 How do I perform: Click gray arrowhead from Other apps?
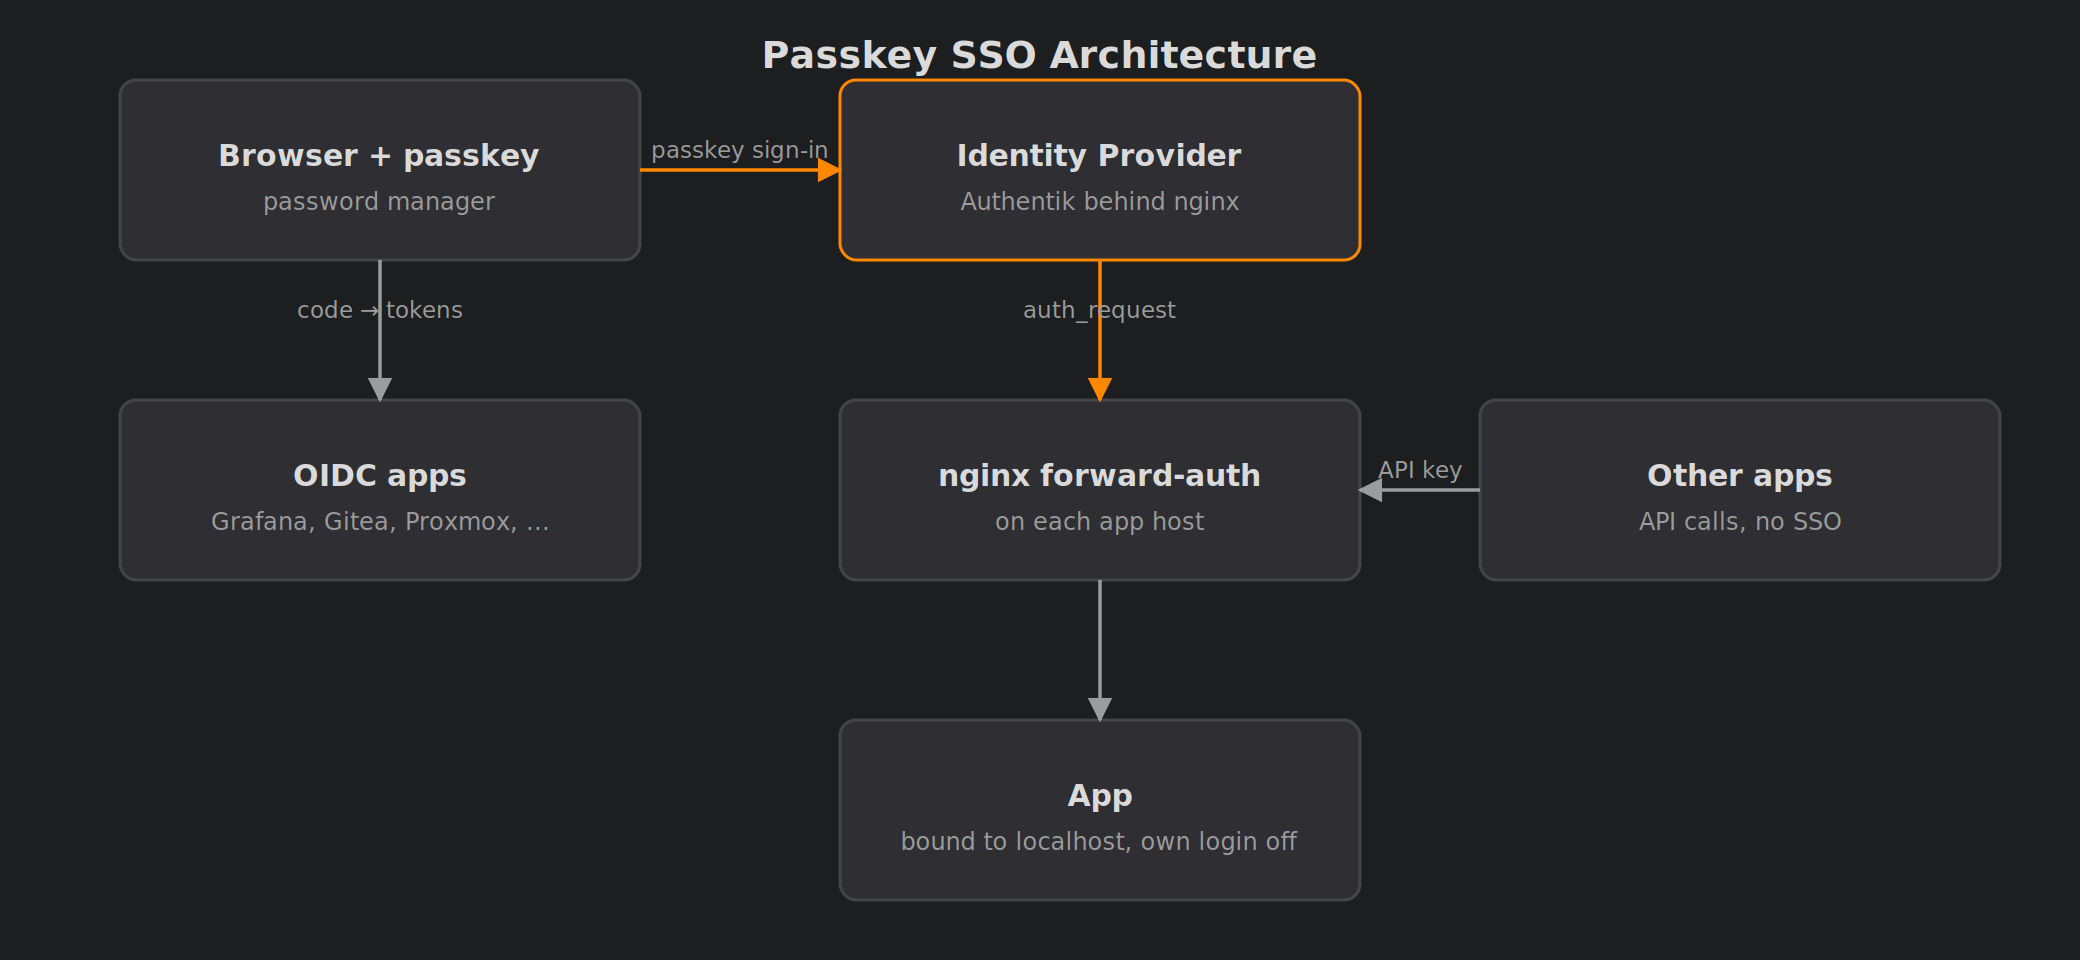click(1370, 490)
